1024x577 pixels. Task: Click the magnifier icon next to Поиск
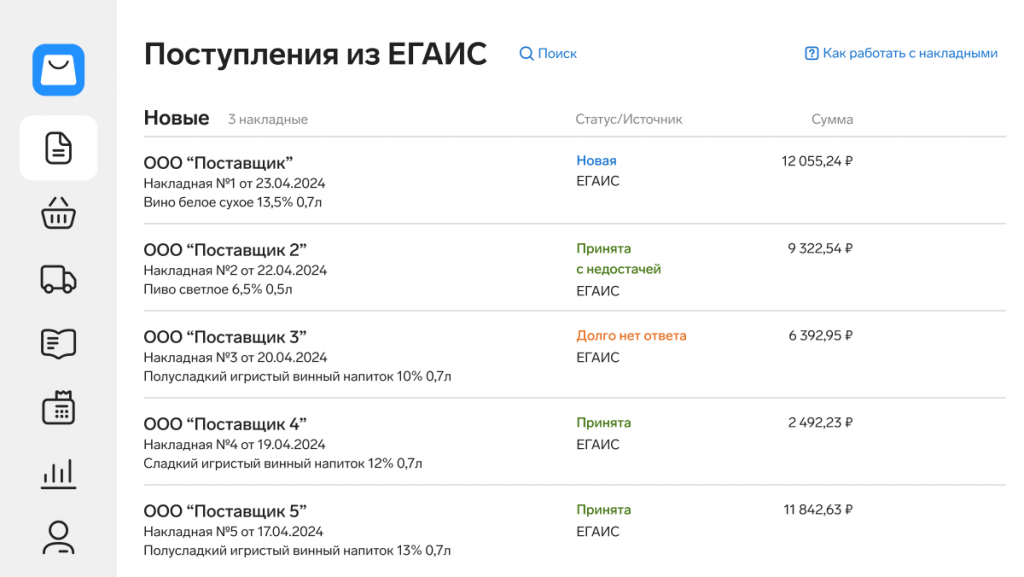pyautogui.click(x=526, y=54)
